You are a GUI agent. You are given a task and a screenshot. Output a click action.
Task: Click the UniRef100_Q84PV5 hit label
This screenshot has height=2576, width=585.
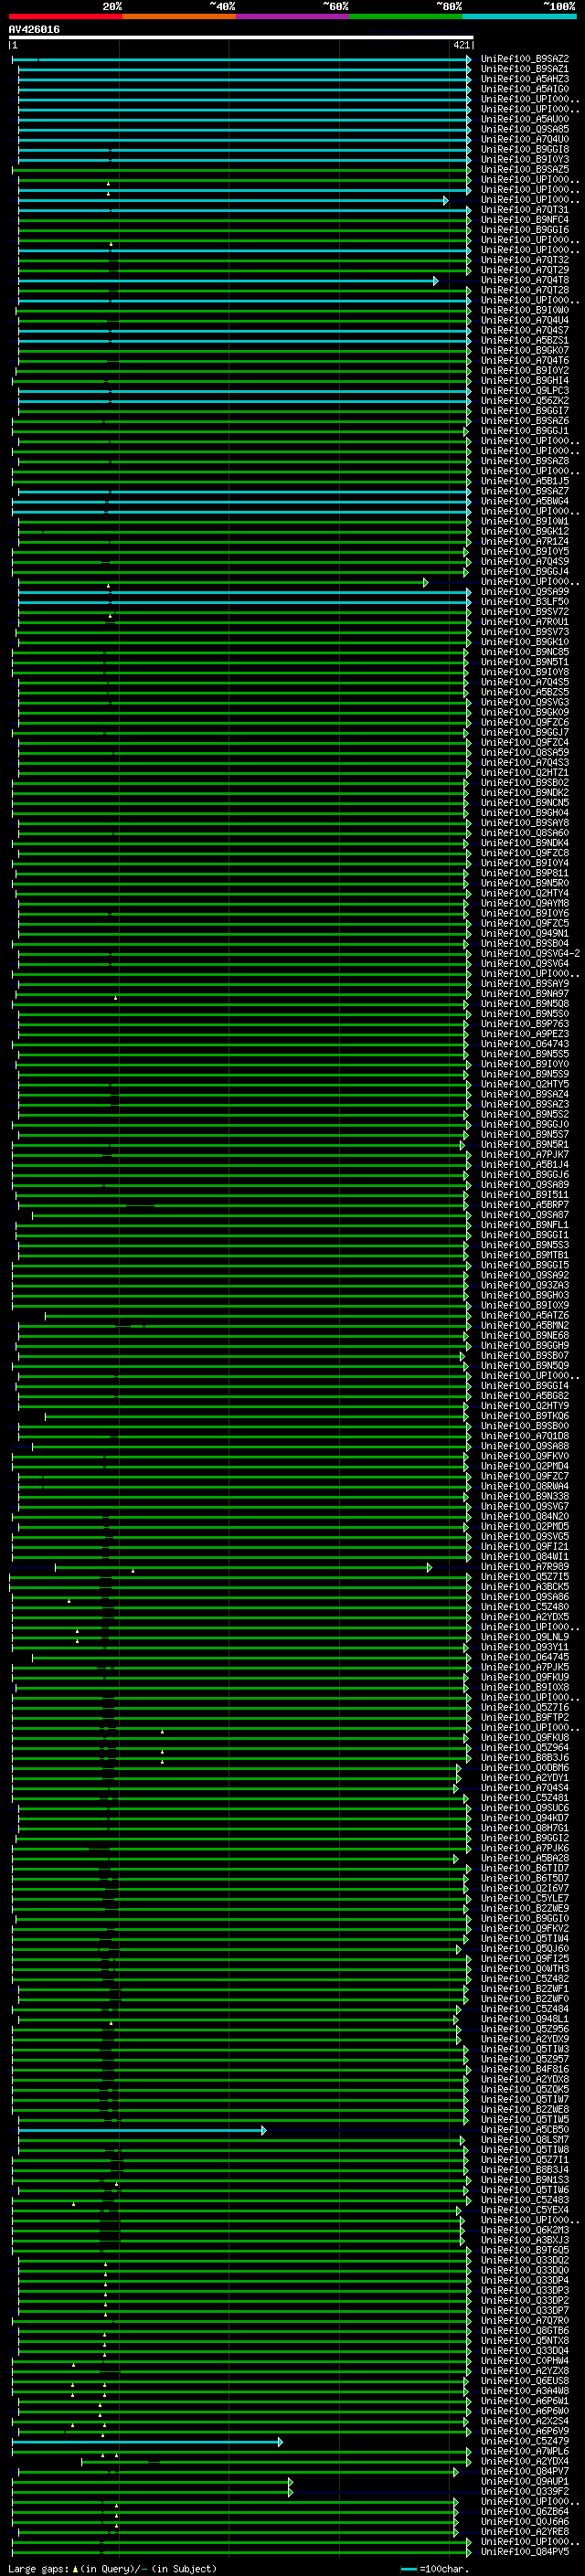pos(525,2552)
